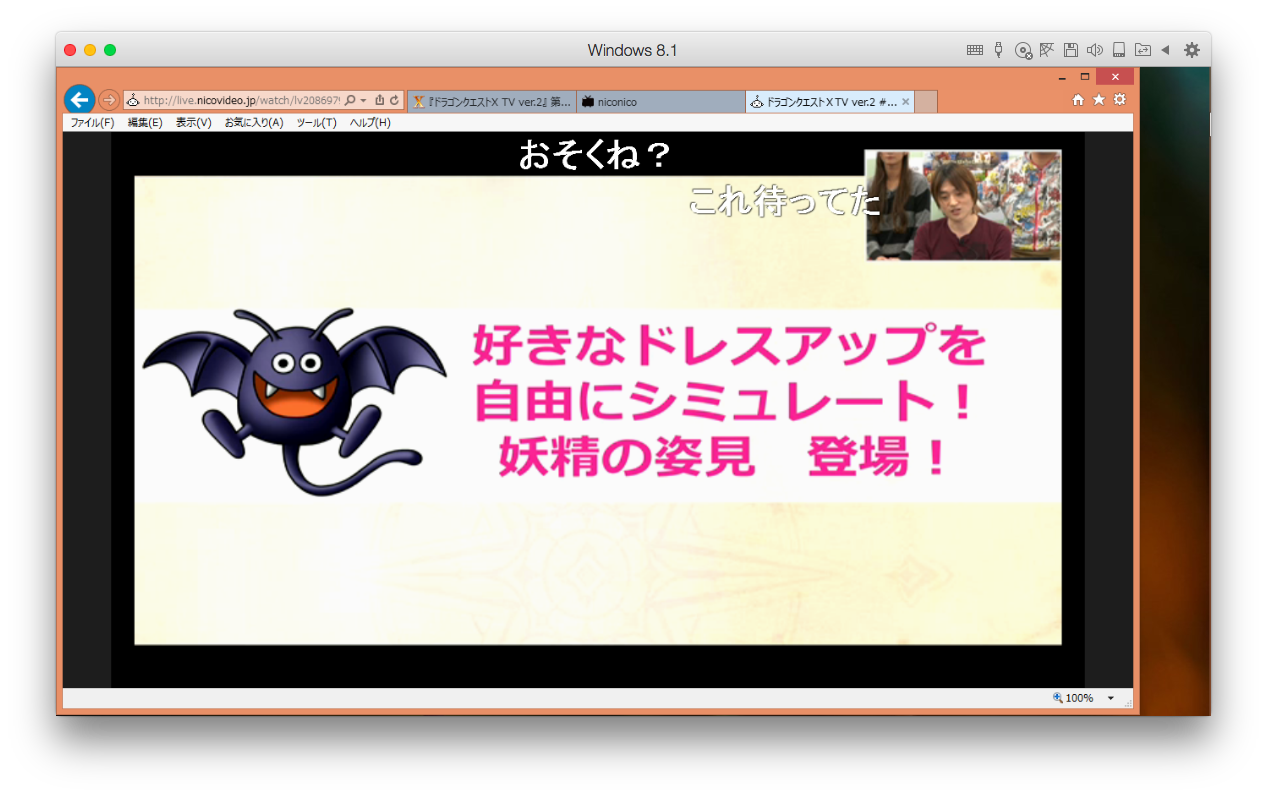The width and height of the screenshot is (1267, 796).
Task: Open the address bar autocomplete dropdown arrow
Action: tap(363, 101)
